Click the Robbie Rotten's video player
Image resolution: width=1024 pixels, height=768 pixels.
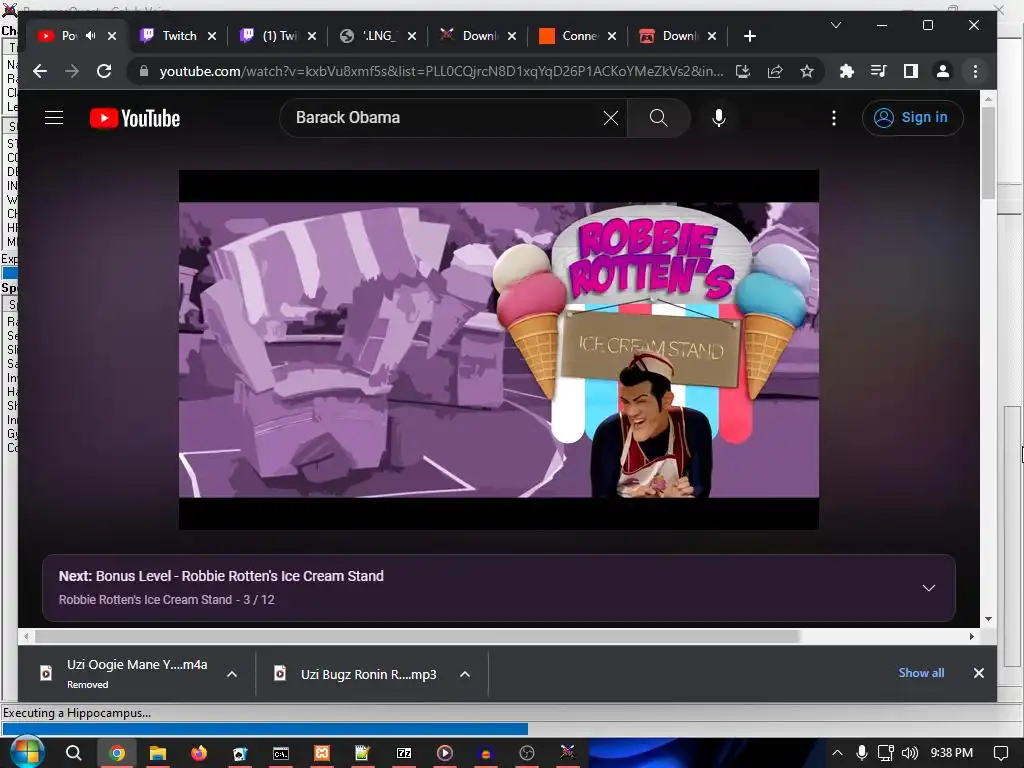tap(499, 349)
